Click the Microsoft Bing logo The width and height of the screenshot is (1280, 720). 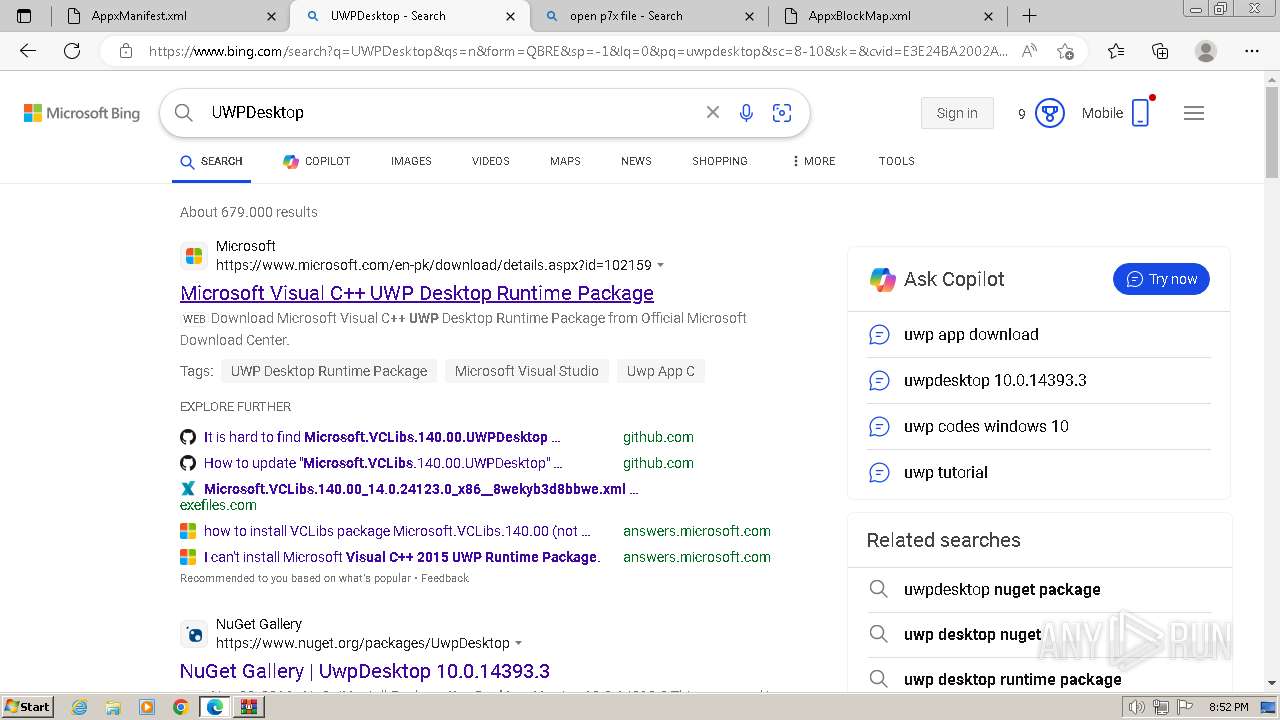click(82, 113)
